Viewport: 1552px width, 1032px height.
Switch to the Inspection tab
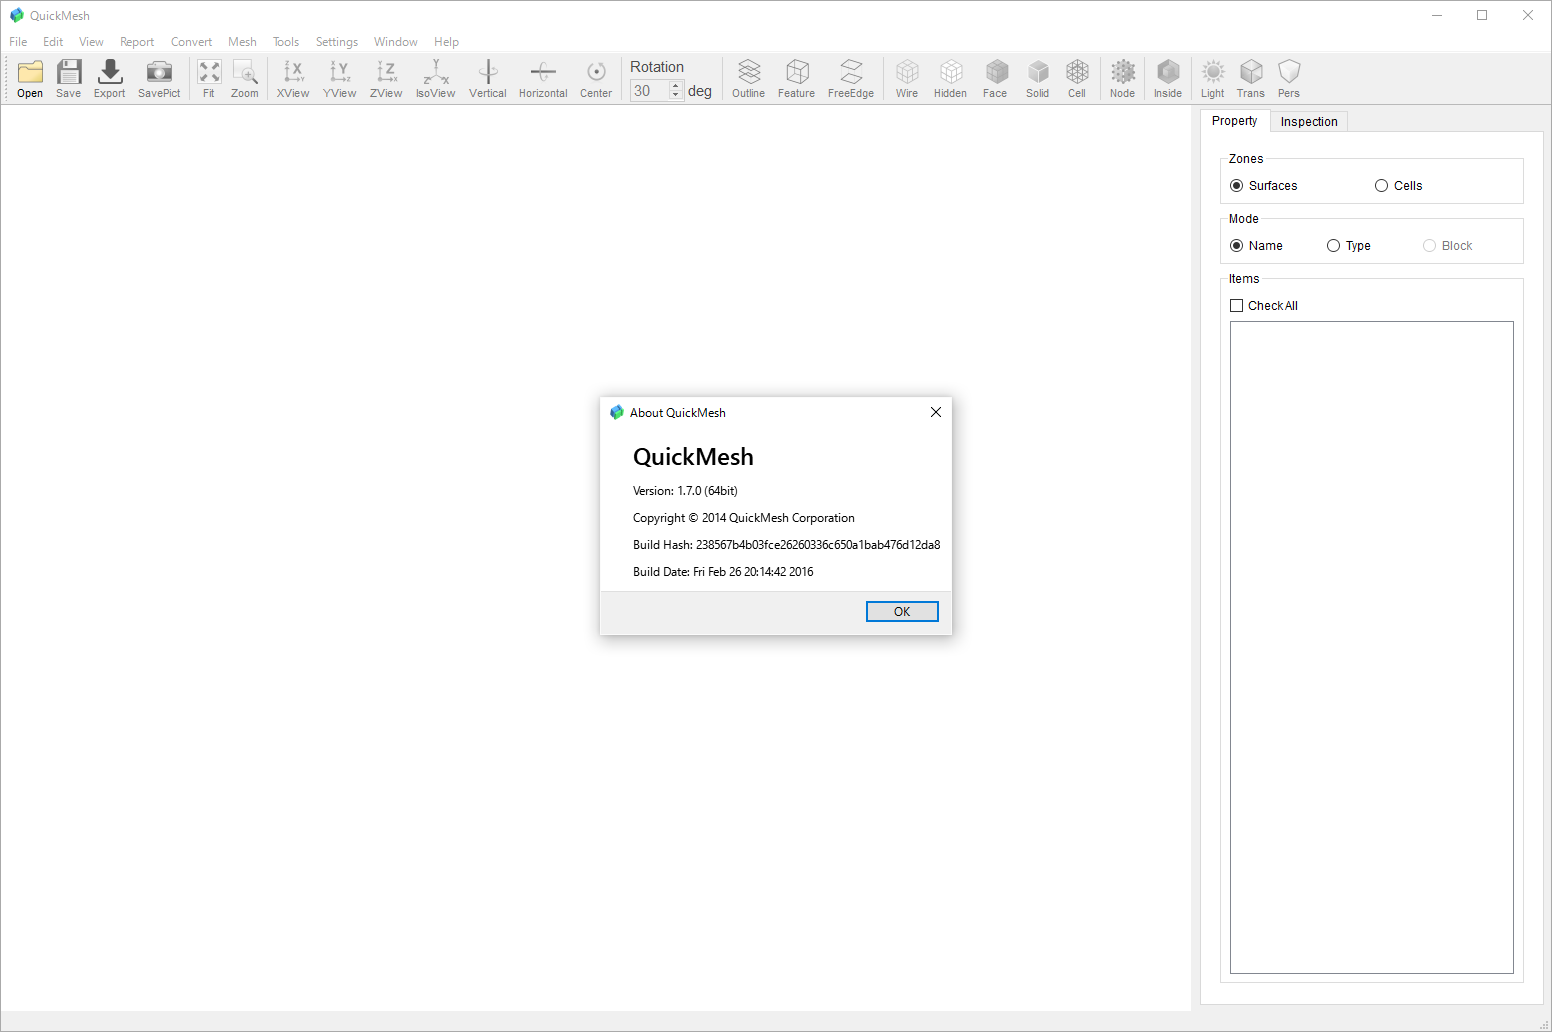coord(1309,122)
